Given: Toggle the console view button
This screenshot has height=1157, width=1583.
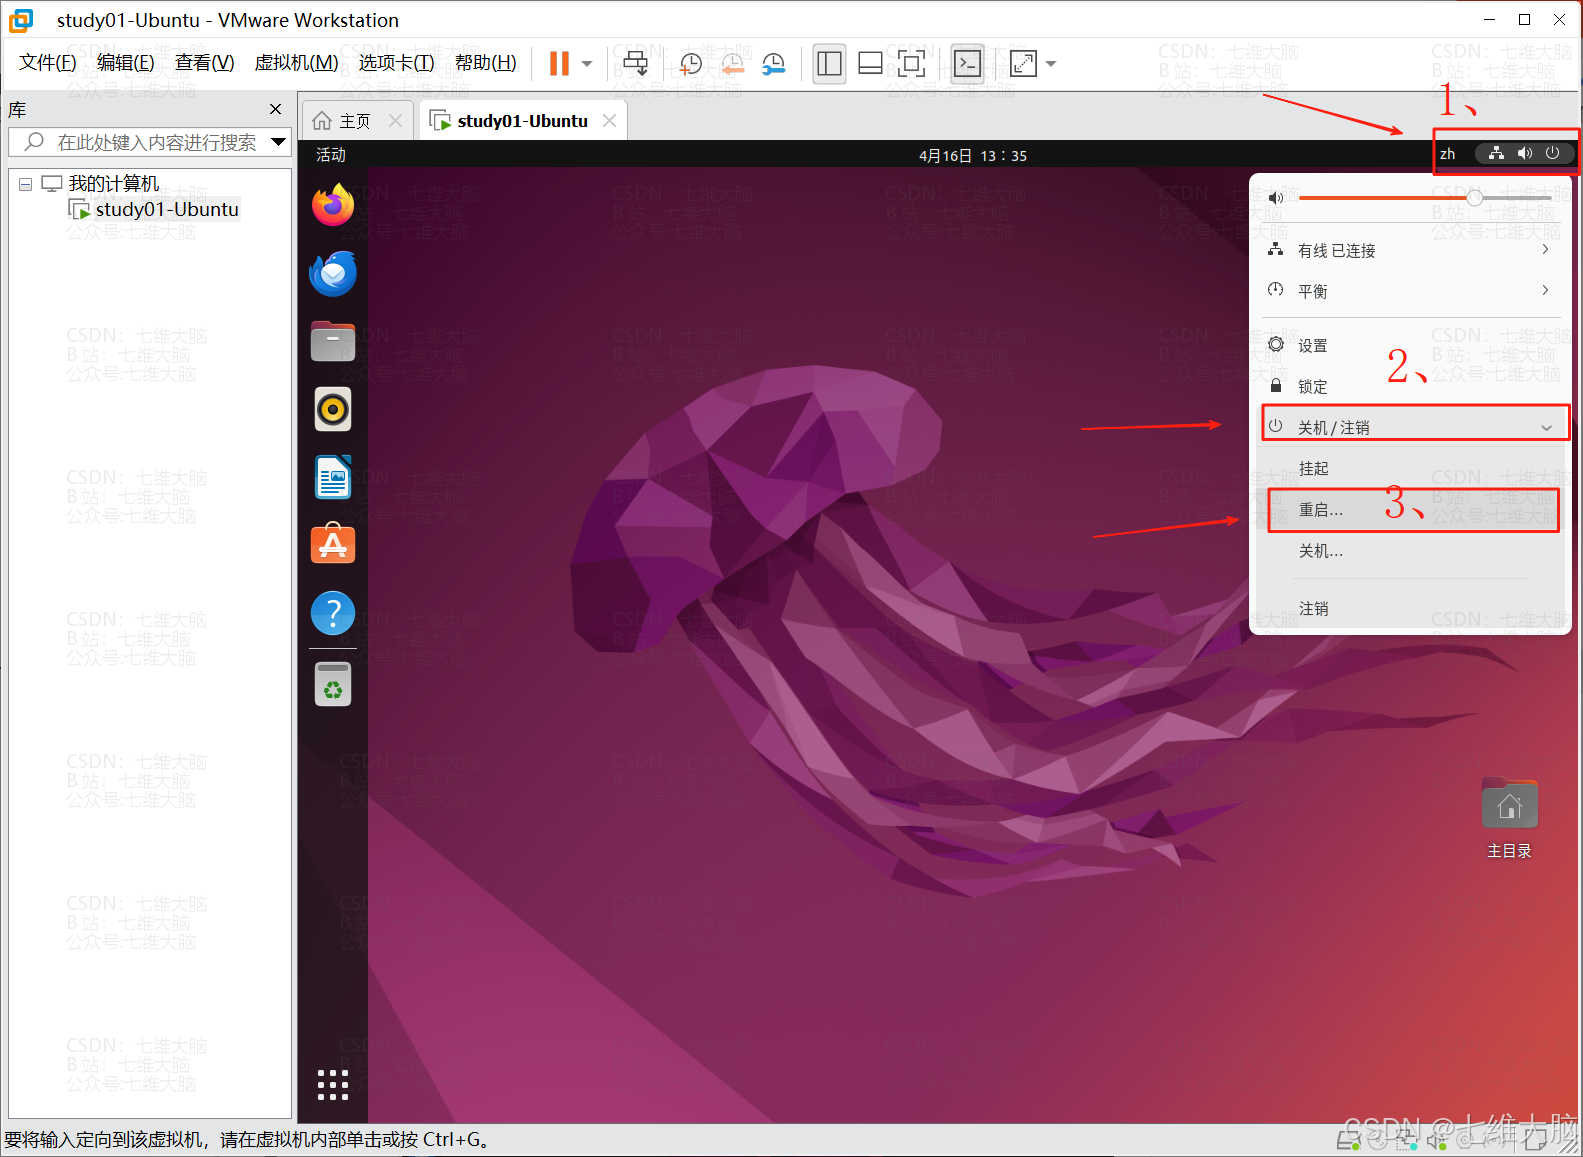Looking at the screenshot, I should [x=967, y=64].
